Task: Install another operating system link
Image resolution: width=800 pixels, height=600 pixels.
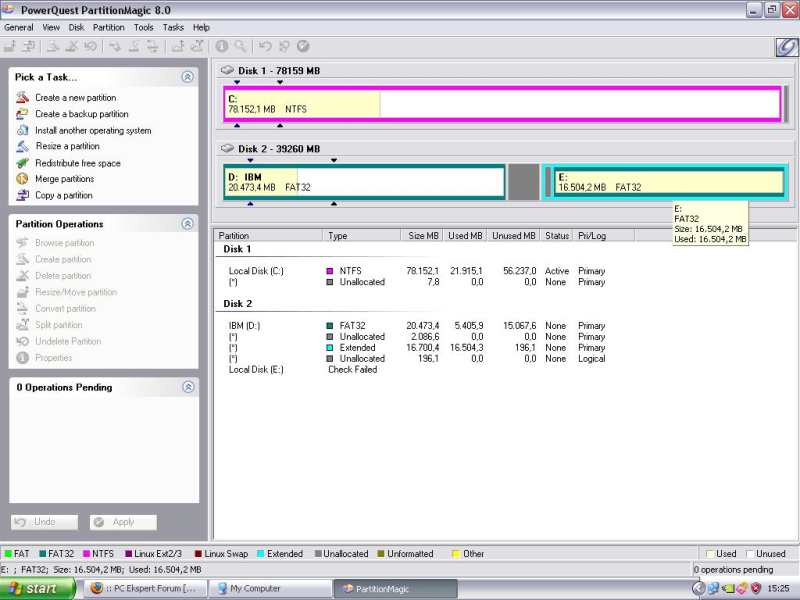Action: tap(93, 130)
